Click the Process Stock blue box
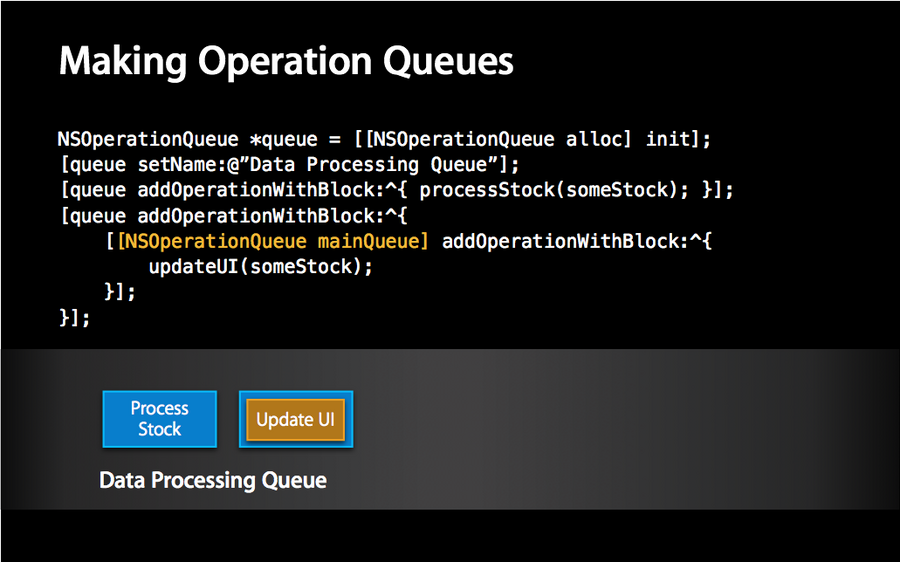The height and width of the screenshot is (562, 900). [160, 419]
